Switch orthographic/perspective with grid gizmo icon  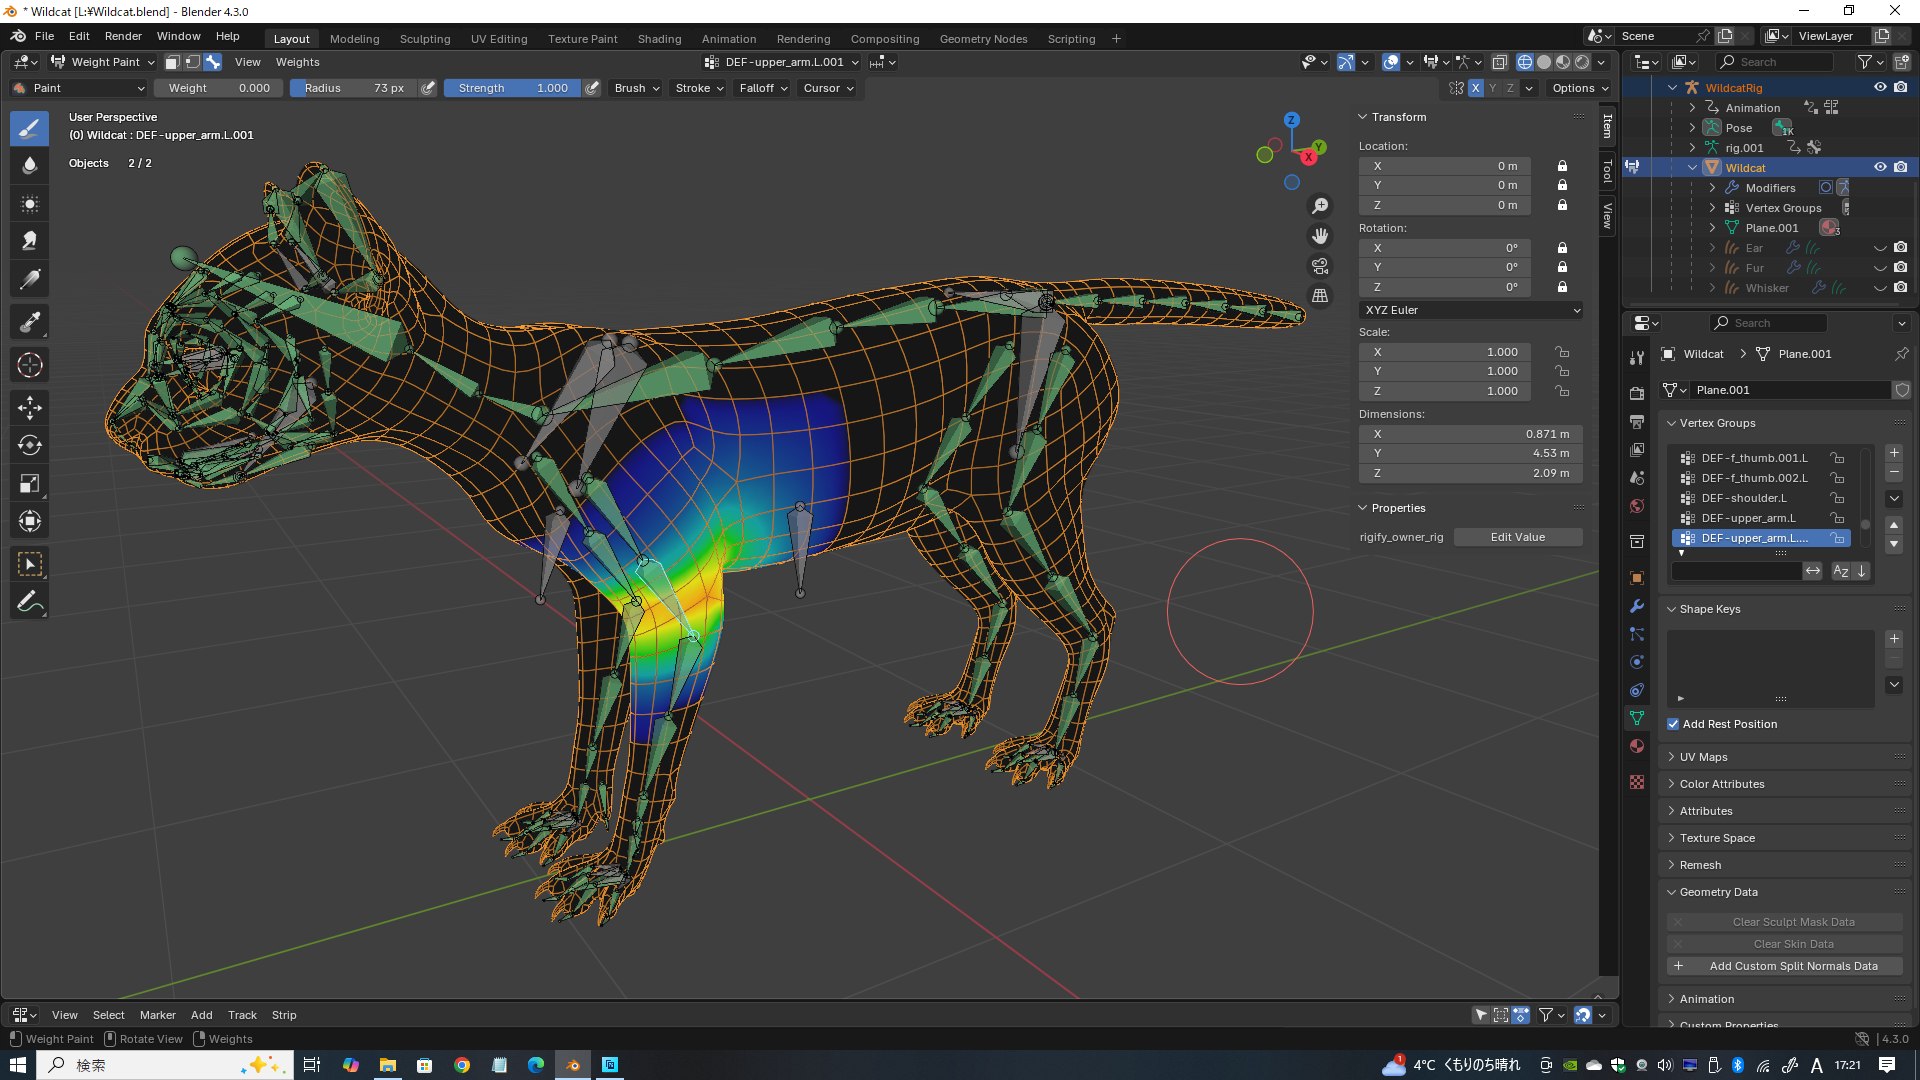[x=1321, y=296]
